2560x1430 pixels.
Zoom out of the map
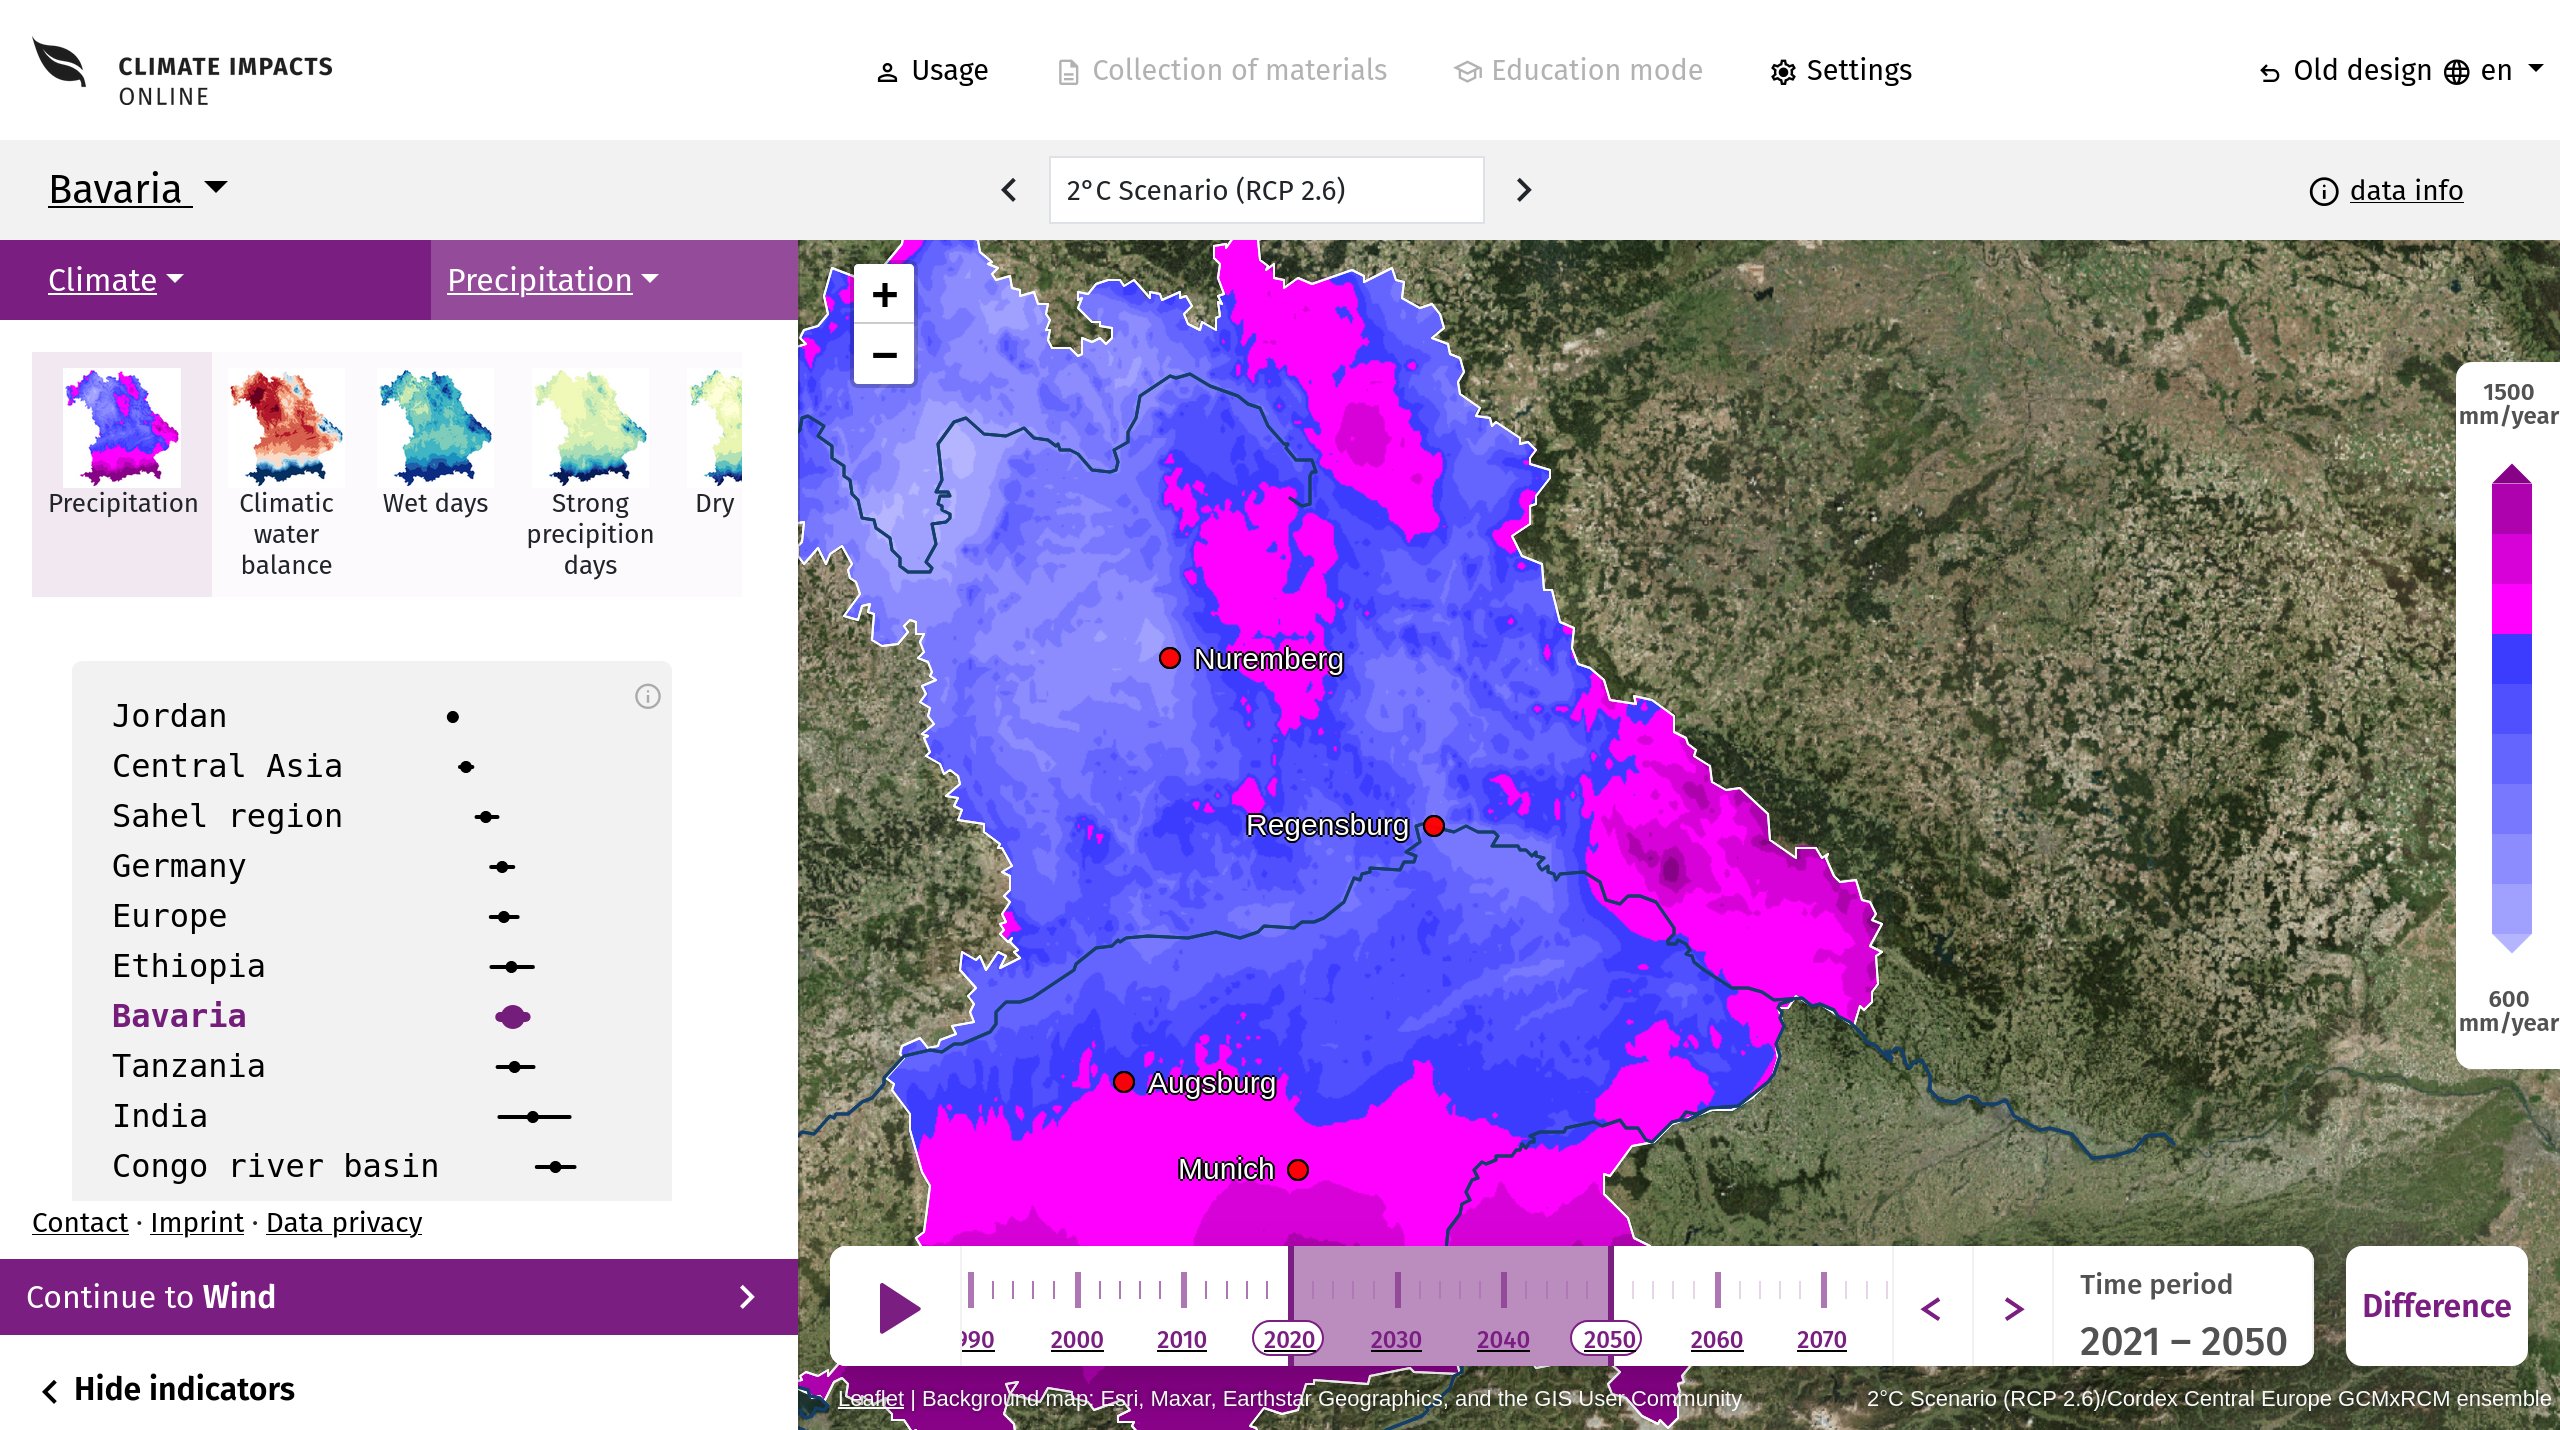click(884, 355)
